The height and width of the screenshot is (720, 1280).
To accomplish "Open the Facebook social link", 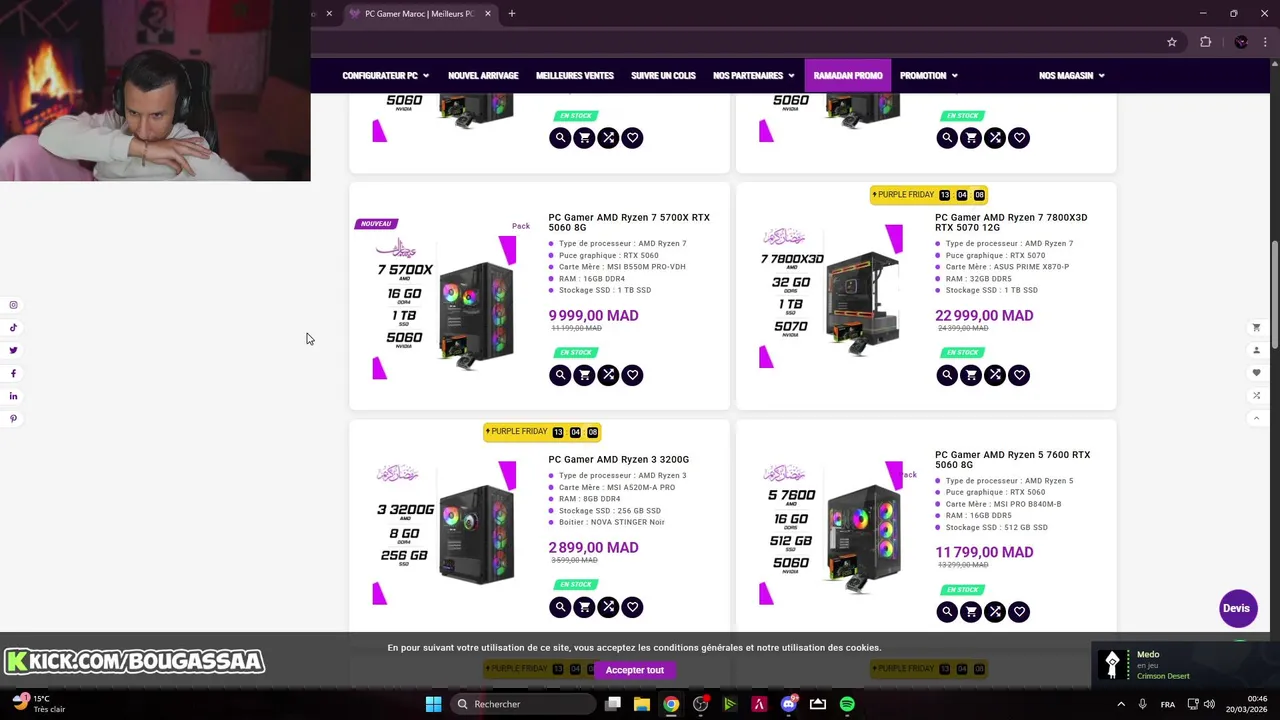I will 13,374.
